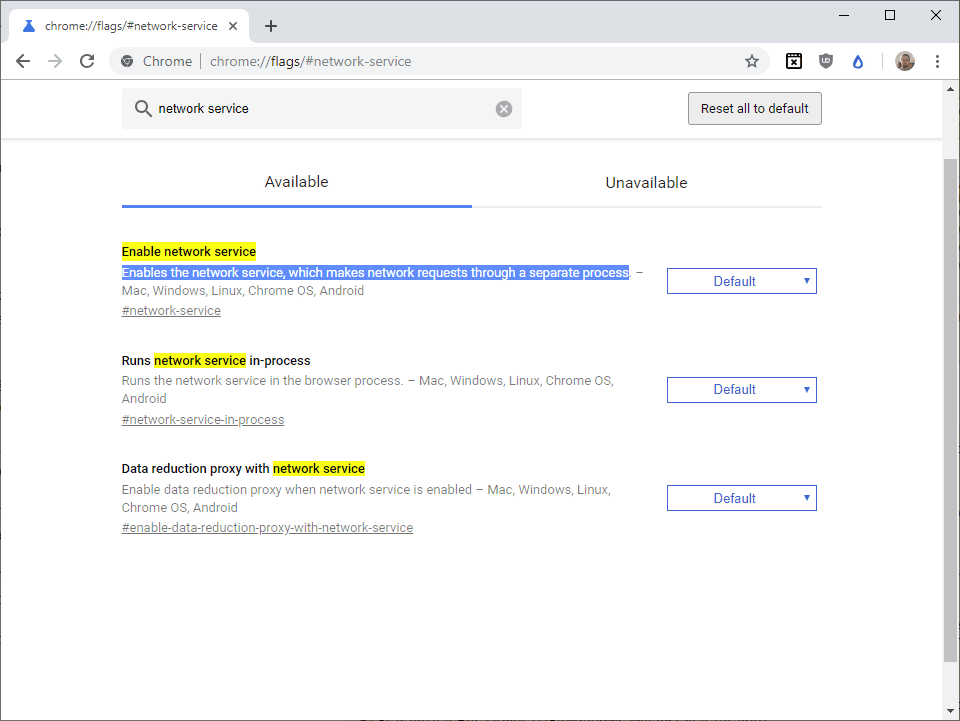
Task: Navigate back with the arrow icon
Action: 23,61
